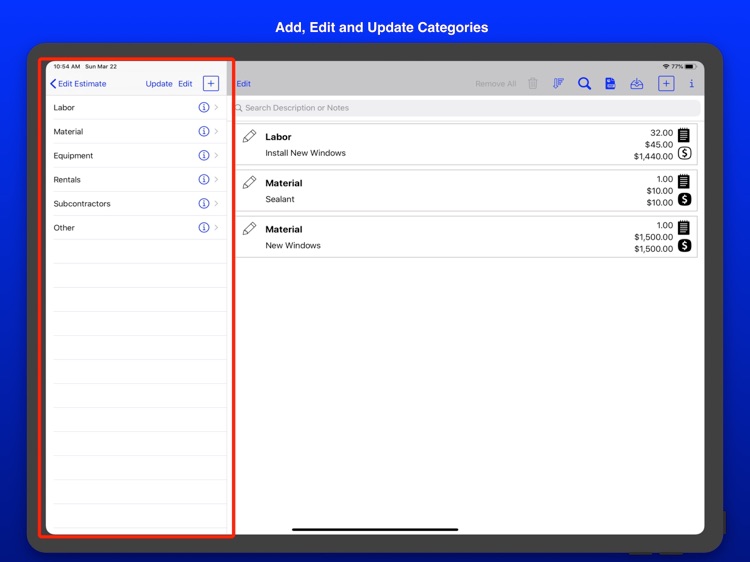750x562 pixels.
Task: Click the battery indicator in status bar
Action: coord(690,66)
